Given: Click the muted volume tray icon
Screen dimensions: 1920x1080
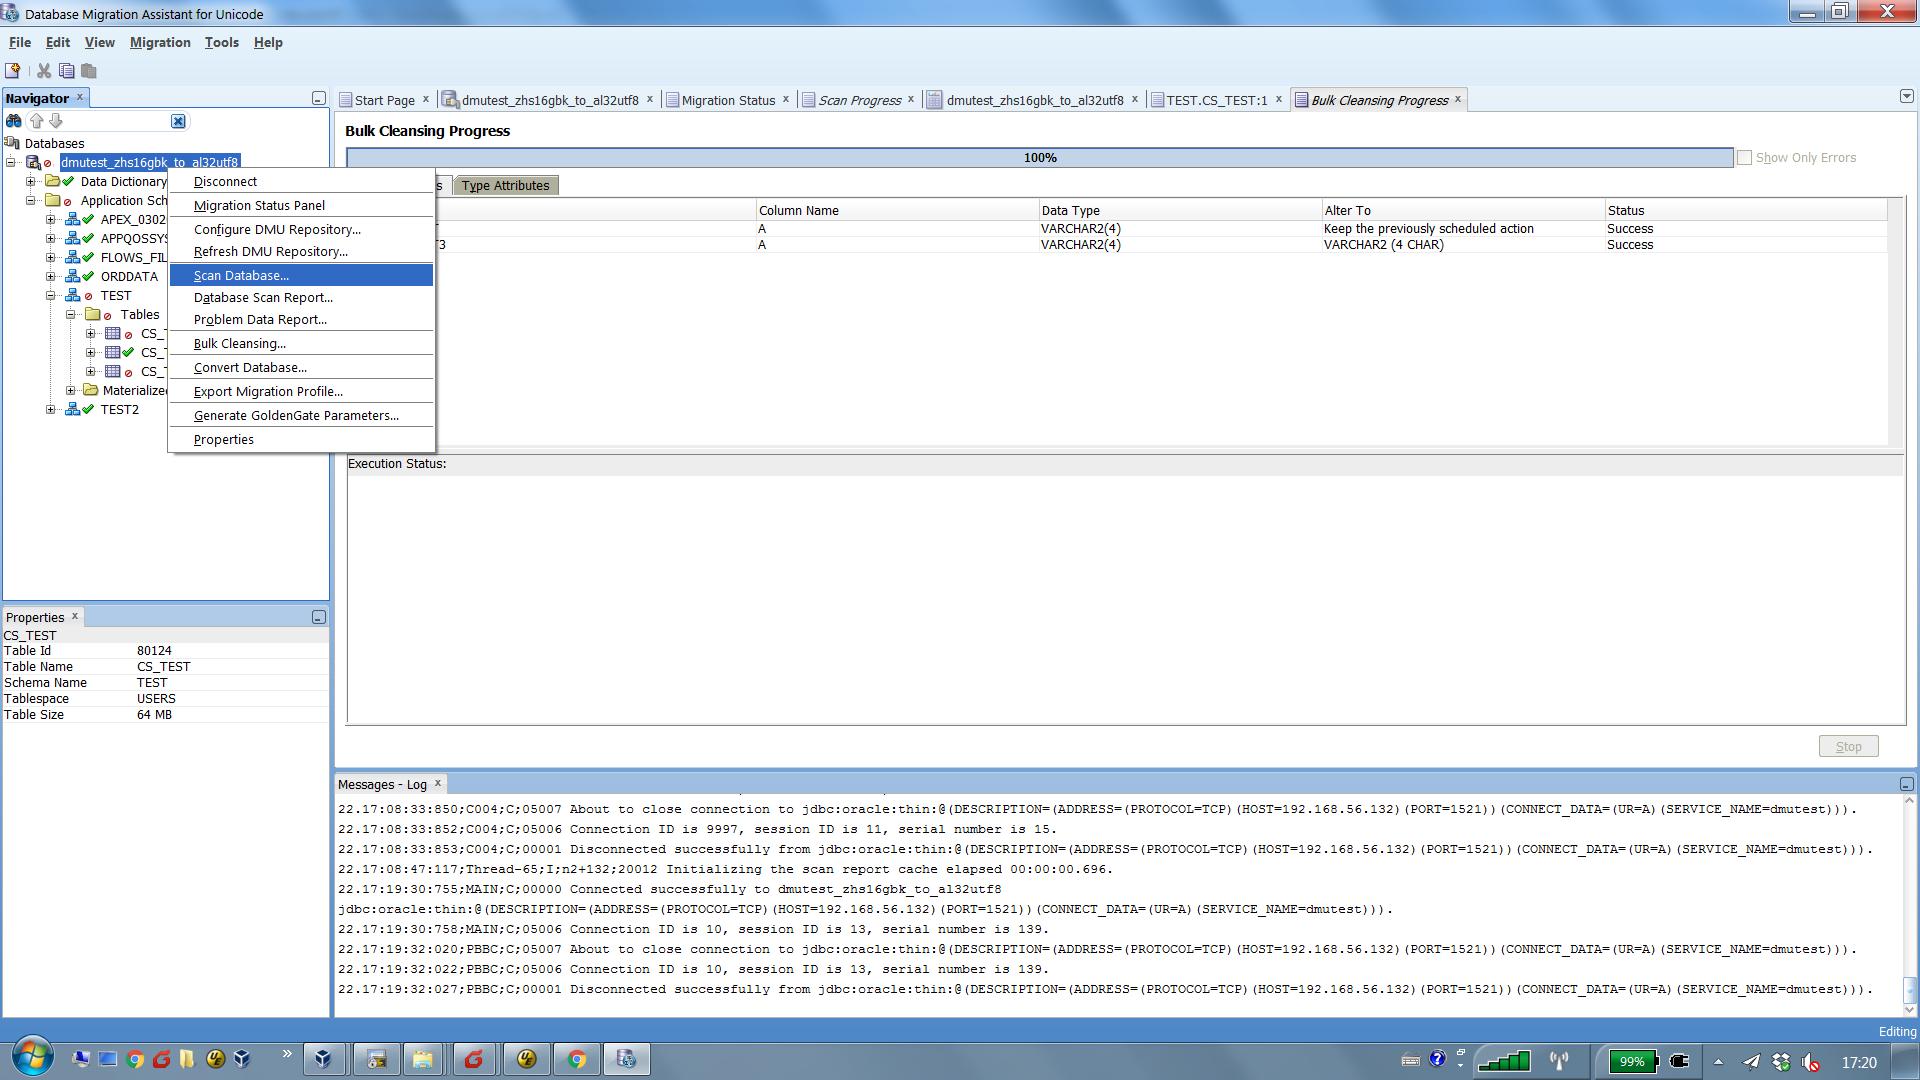Looking at the screenshot, I should 1811,1062.
